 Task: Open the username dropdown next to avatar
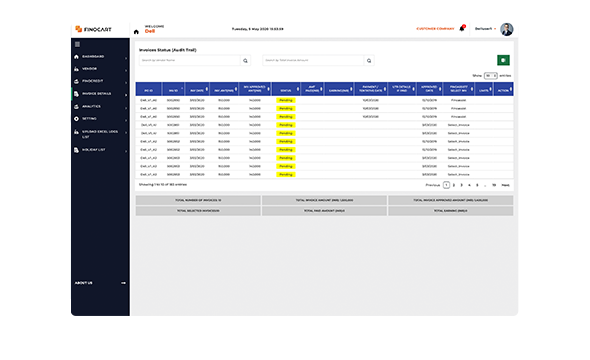[485, 29]
